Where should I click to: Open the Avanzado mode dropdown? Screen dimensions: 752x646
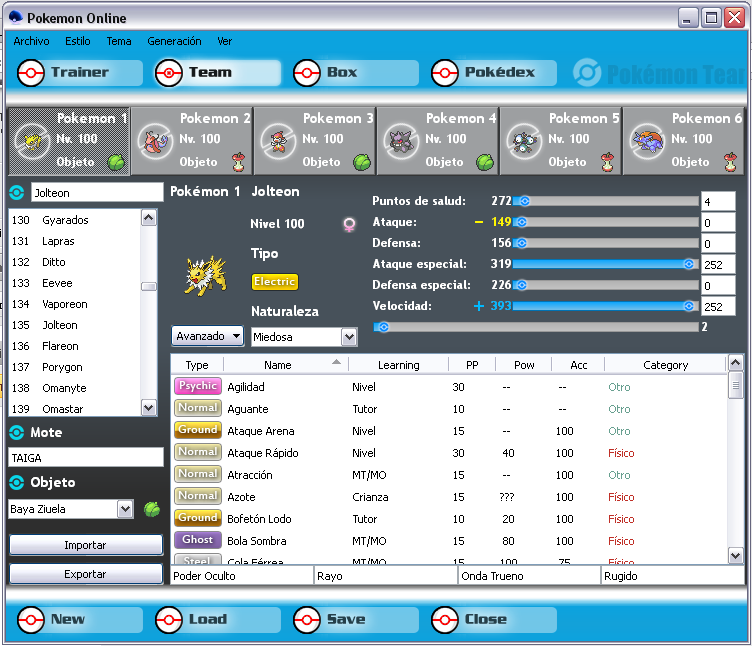point(208,336)
